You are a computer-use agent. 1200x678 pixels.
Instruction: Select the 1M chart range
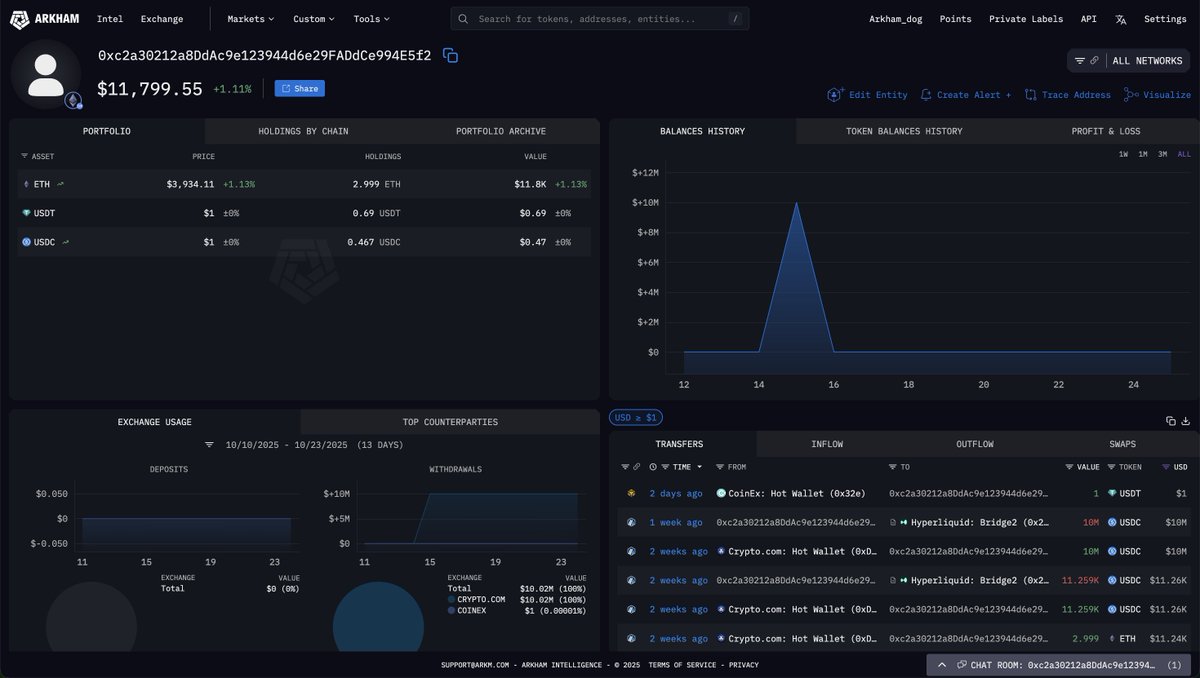[1143, 154]
